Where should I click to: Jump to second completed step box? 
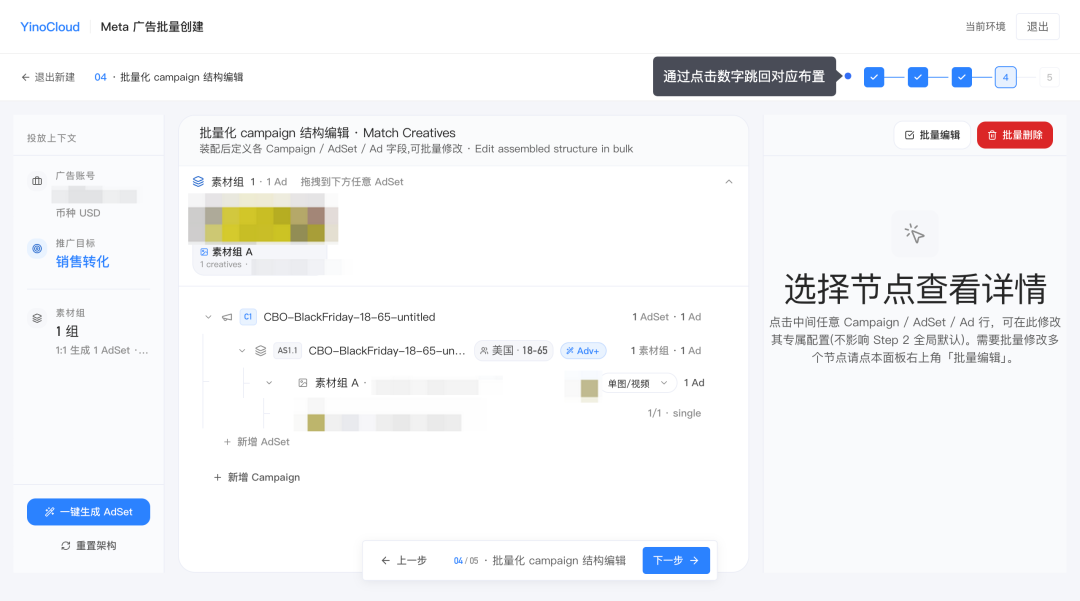917,77
